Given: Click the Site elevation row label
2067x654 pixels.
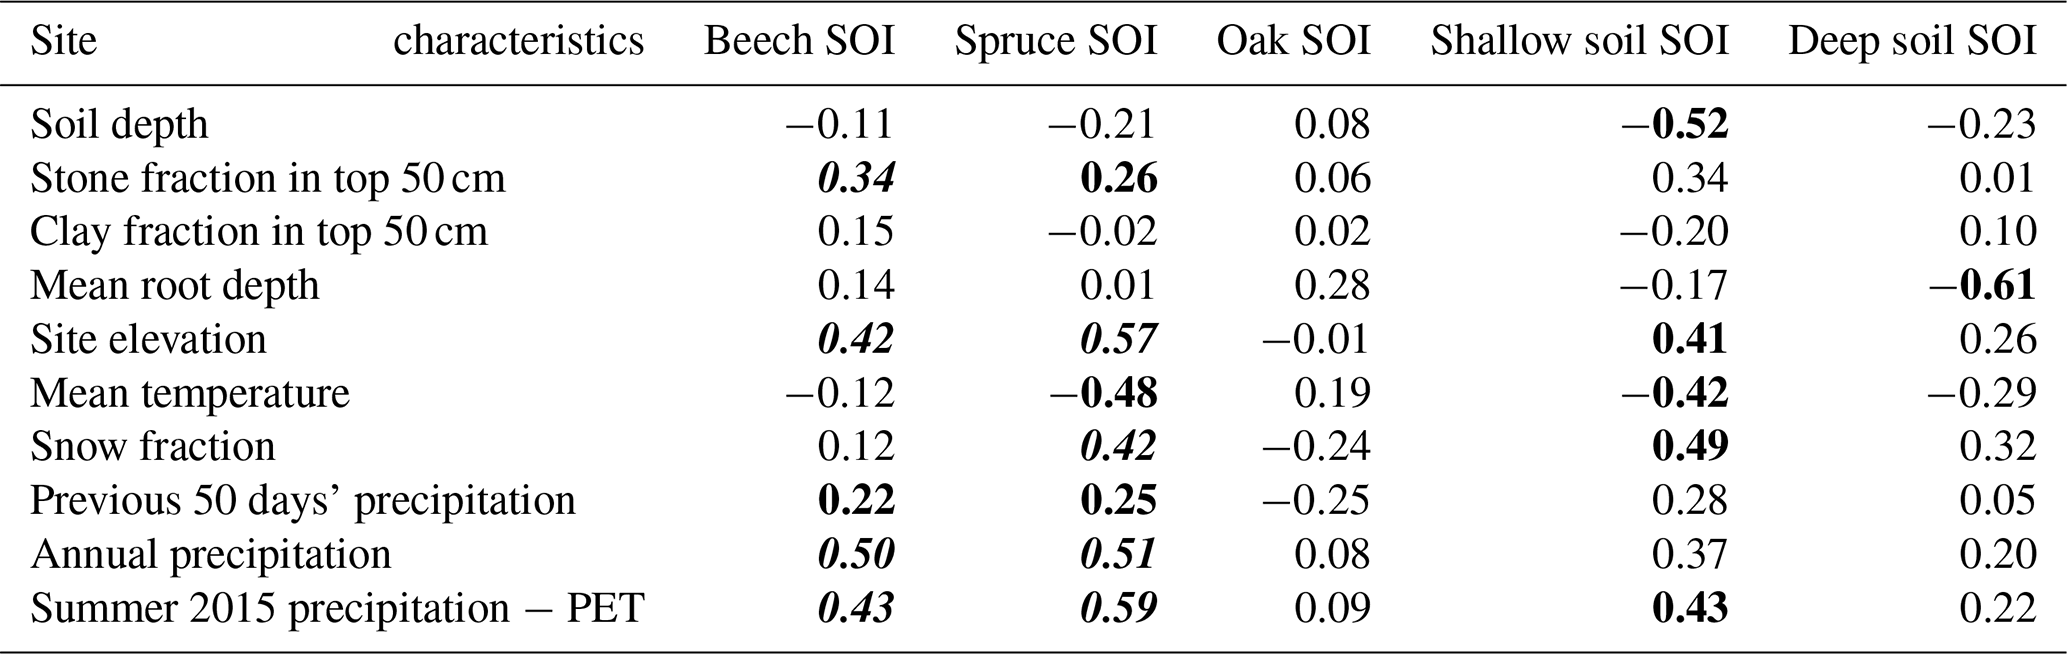Looking at the screenshot, I should click(148, 339).
